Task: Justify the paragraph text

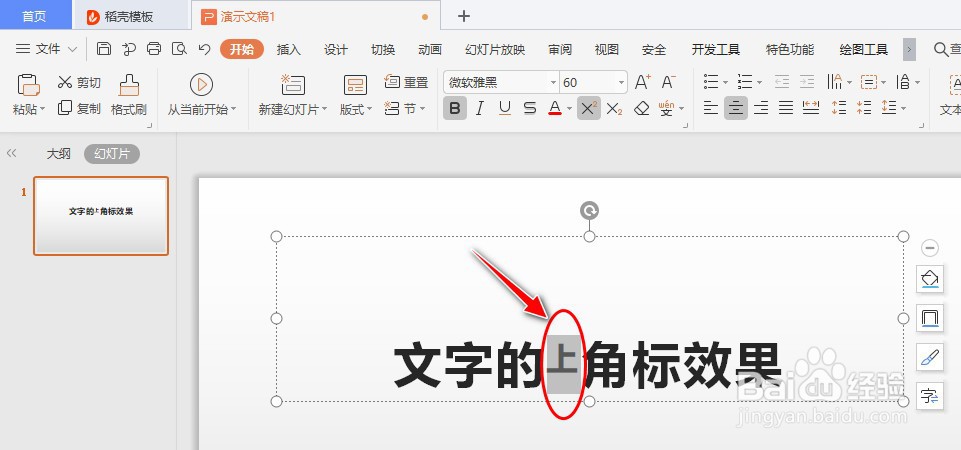Action: pos(786,109)
